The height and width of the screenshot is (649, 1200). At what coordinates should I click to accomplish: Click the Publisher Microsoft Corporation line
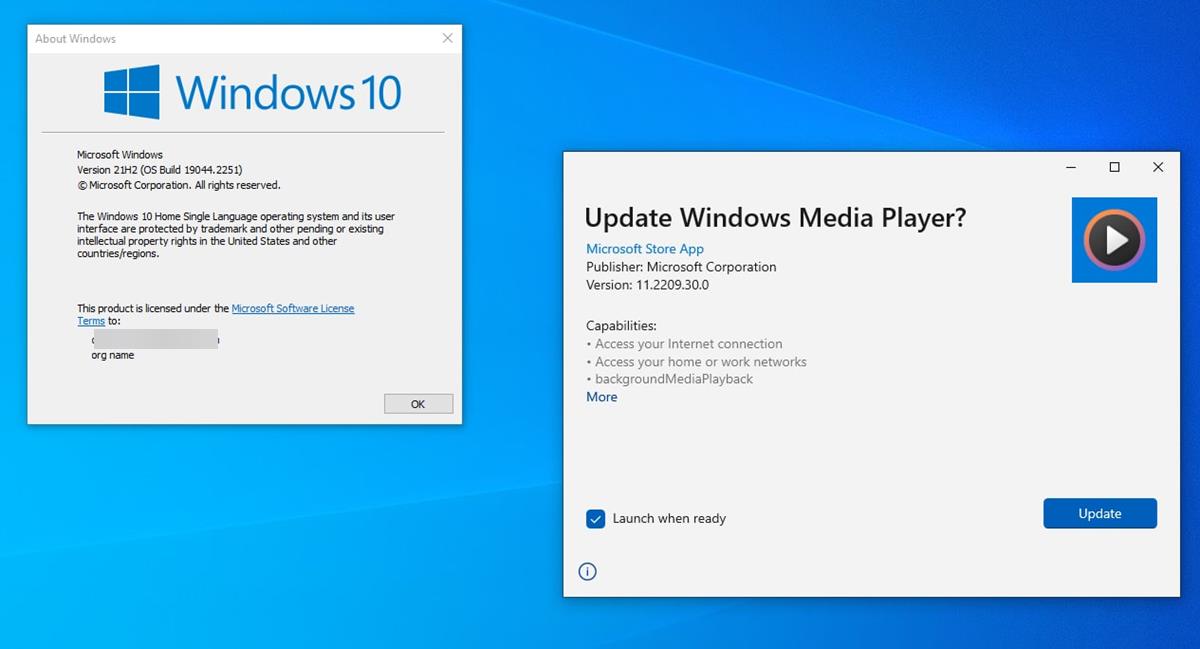coord(680,266)
